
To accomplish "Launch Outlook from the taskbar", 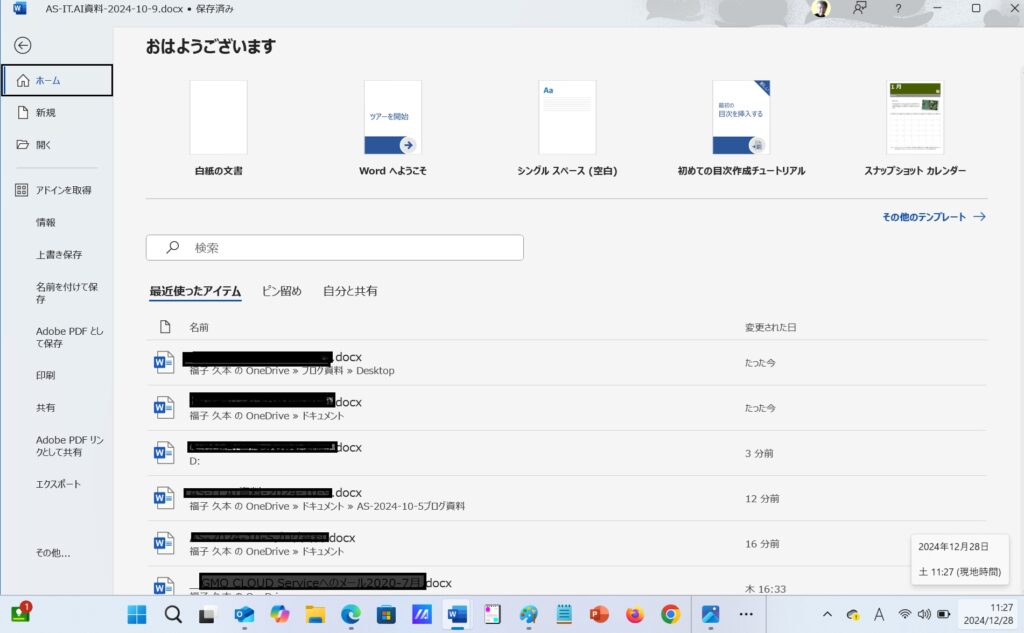I will (244, 615).
